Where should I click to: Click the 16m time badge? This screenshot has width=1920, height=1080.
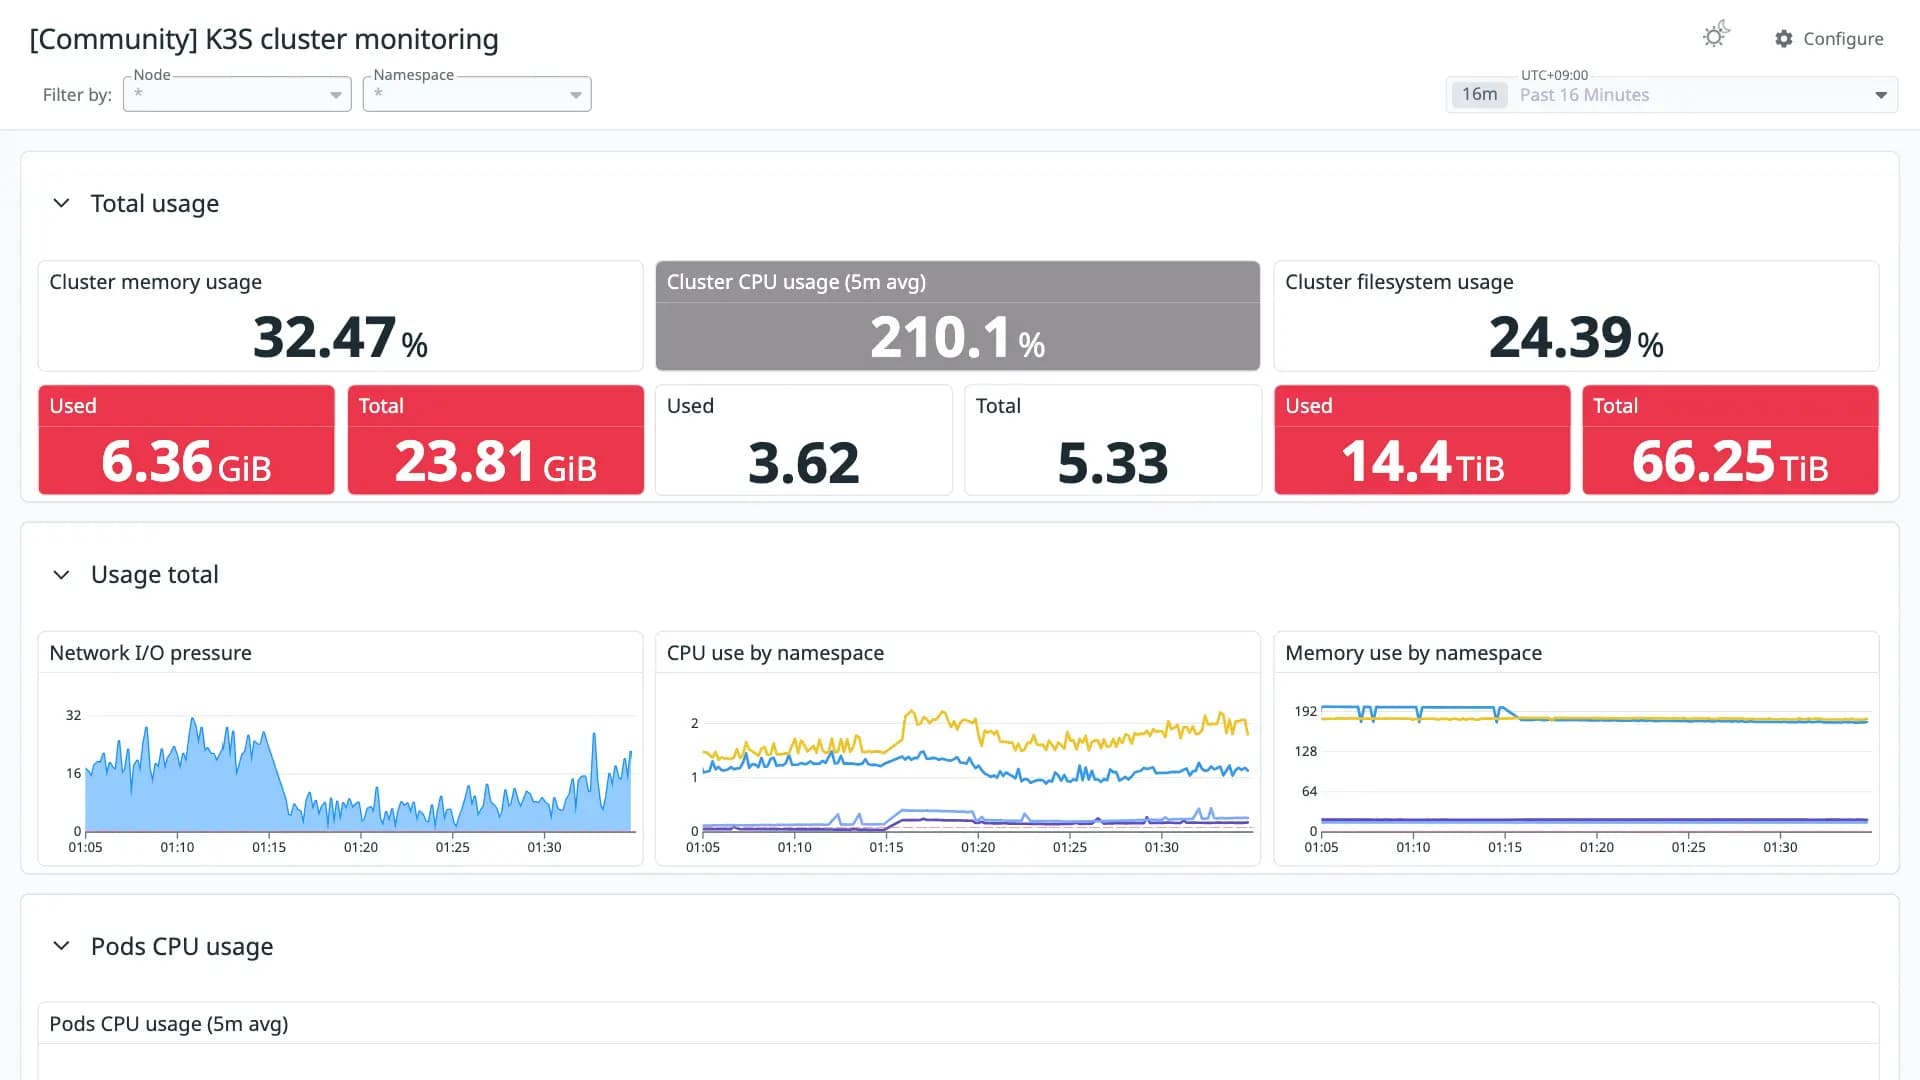(x=1479, y=94)
